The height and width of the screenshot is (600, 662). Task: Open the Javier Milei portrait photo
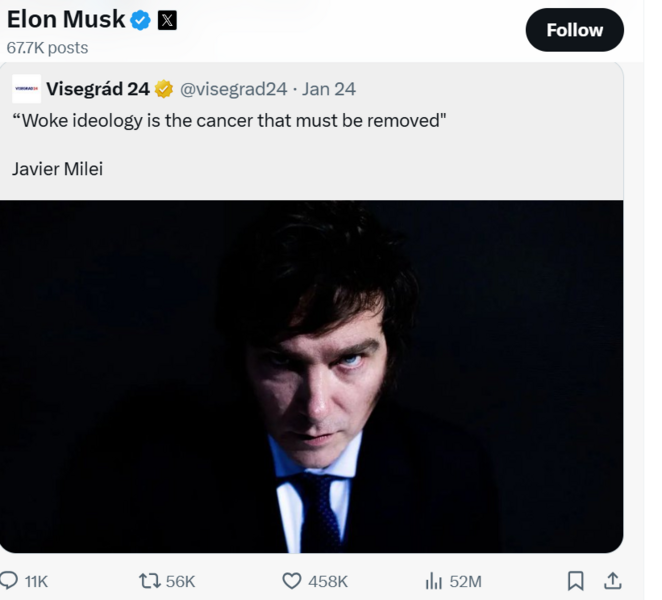pyautogui.click(x=311, y=375)
